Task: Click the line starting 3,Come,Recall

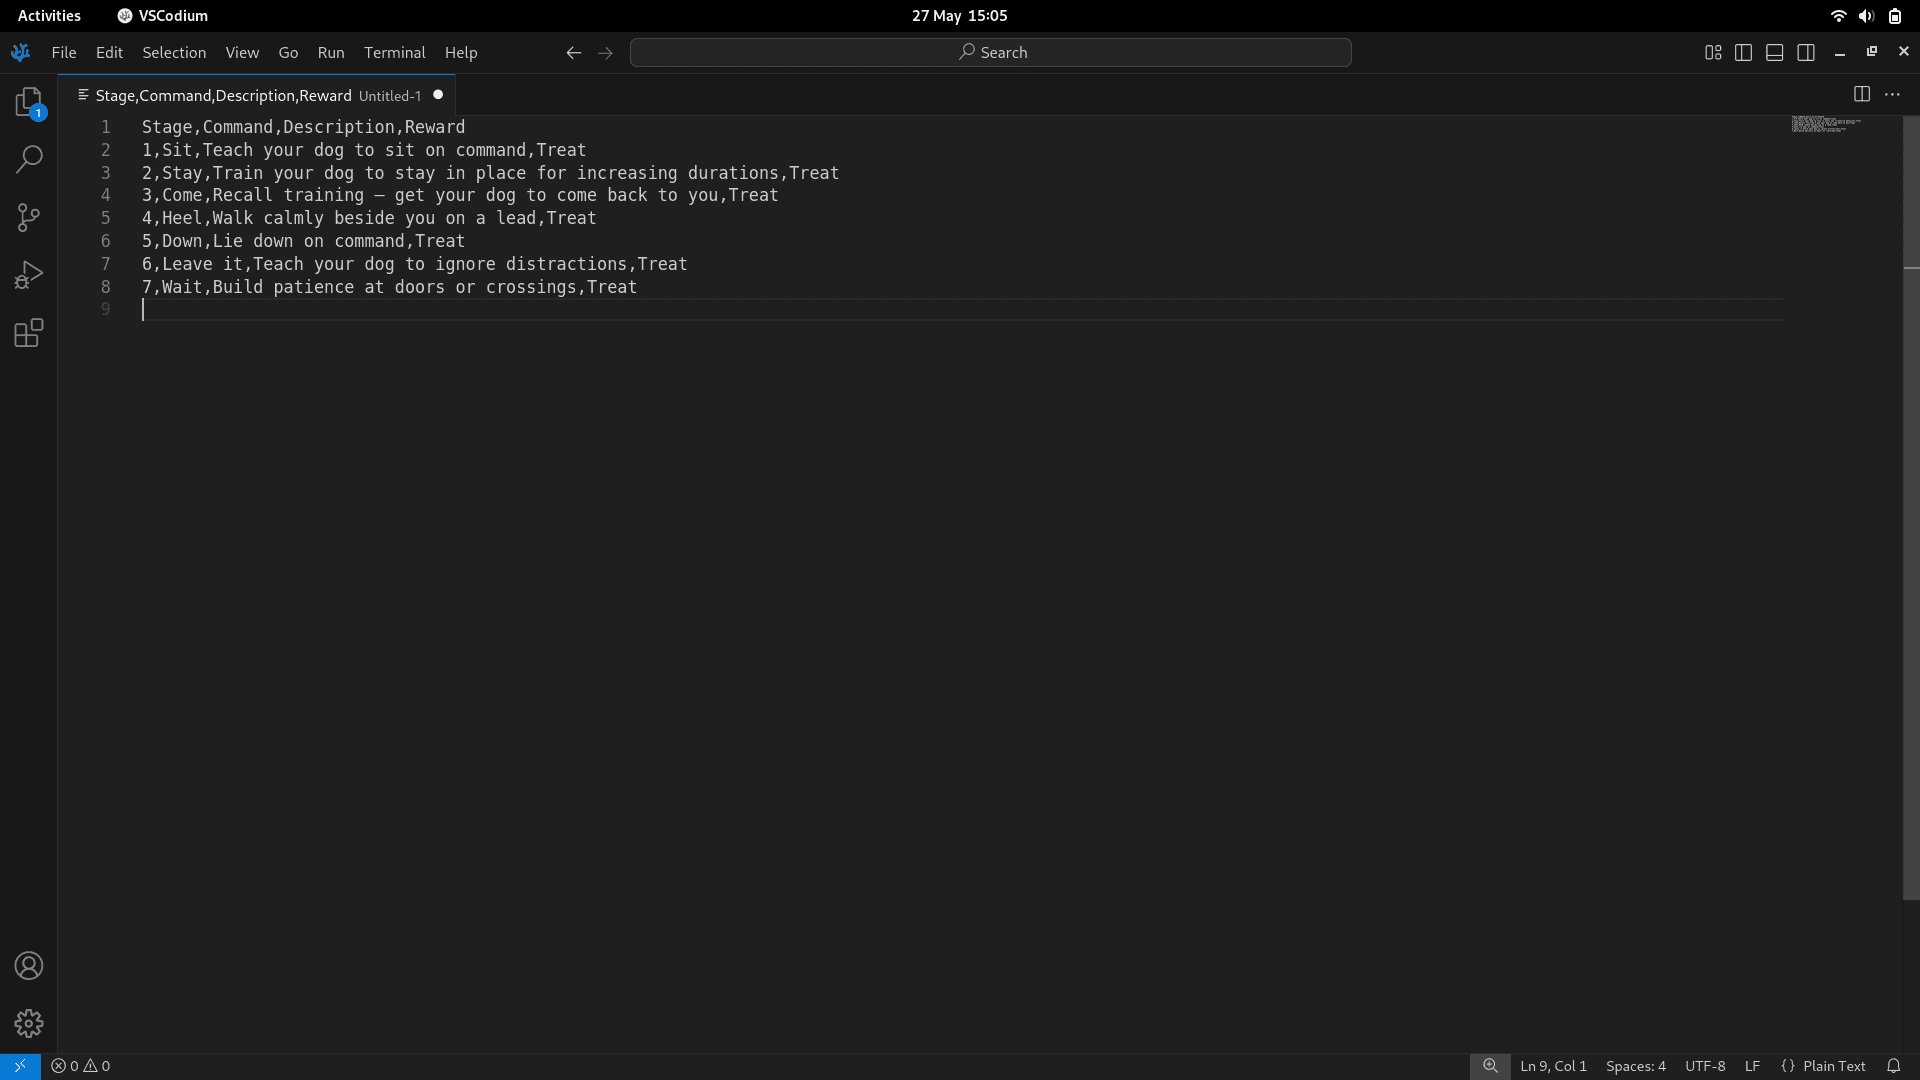Action: pos(460,195)
